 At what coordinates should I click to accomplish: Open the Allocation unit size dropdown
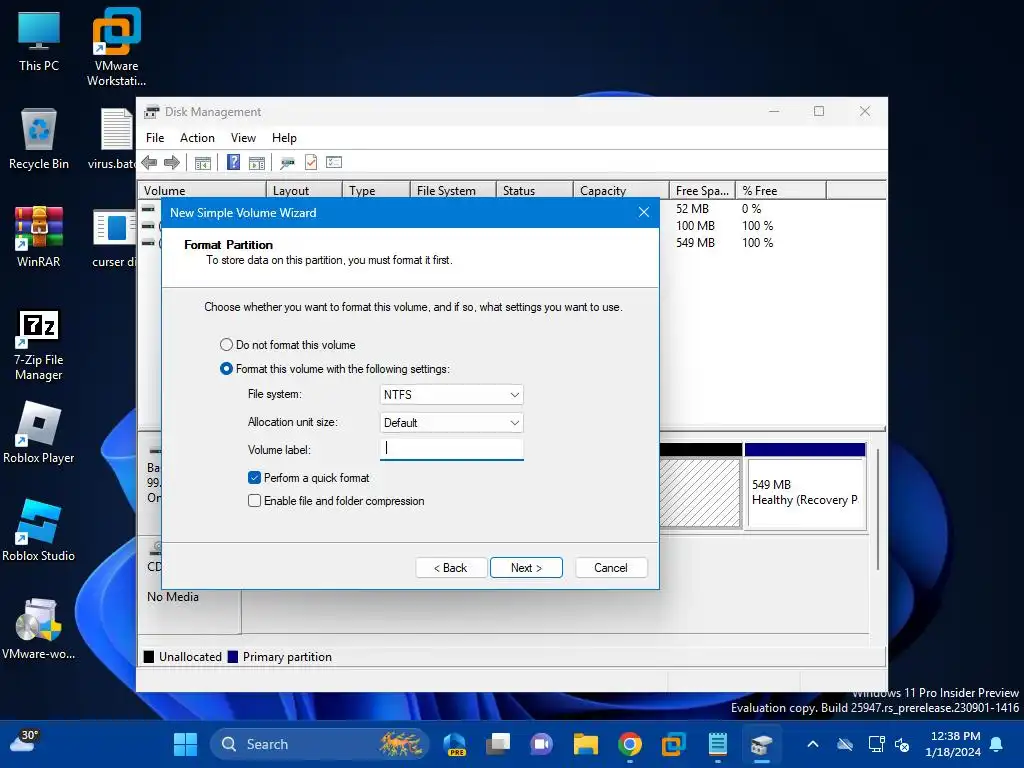click(451, 423)
